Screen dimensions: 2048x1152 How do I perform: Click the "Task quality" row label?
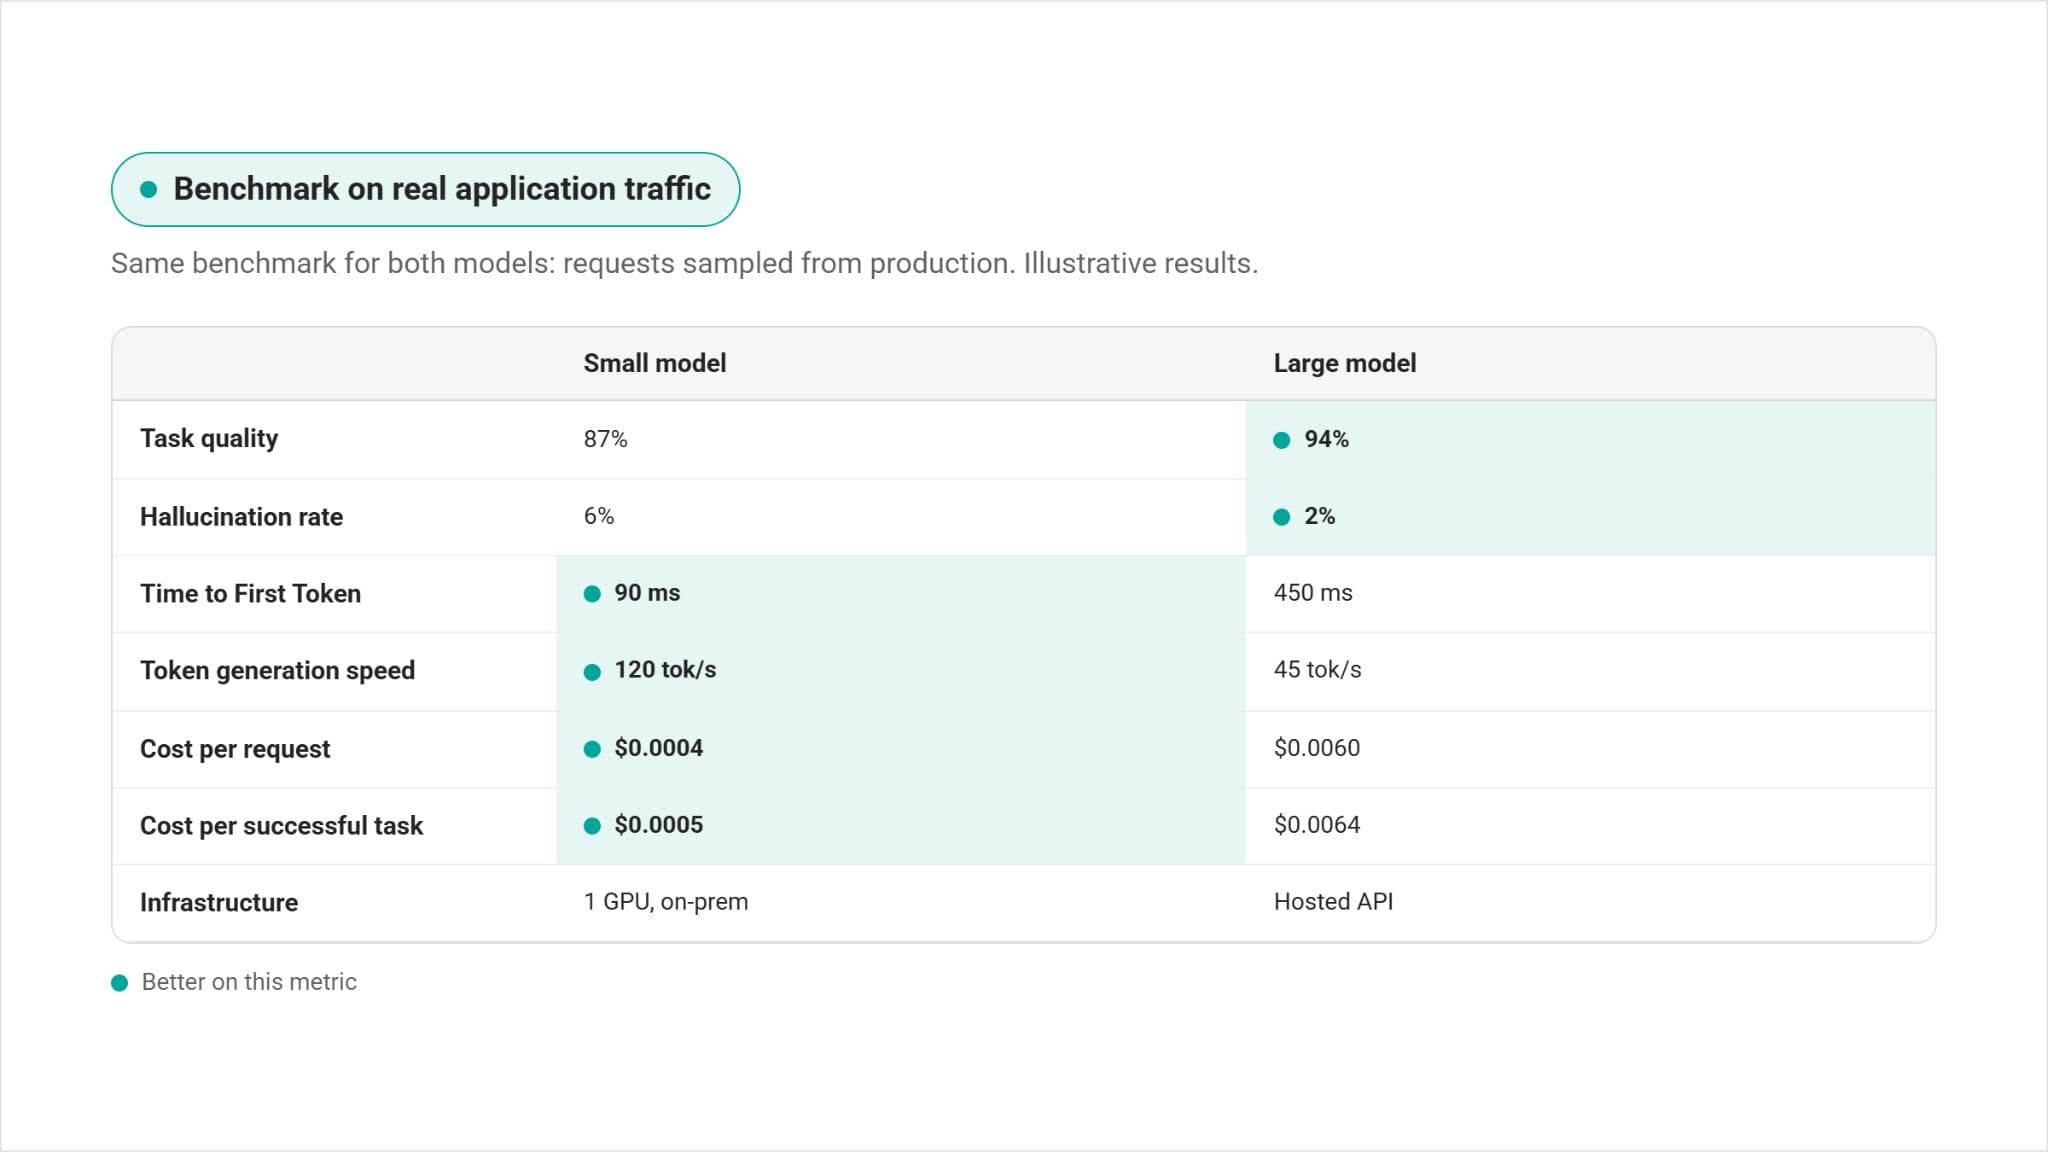[209, 439]
